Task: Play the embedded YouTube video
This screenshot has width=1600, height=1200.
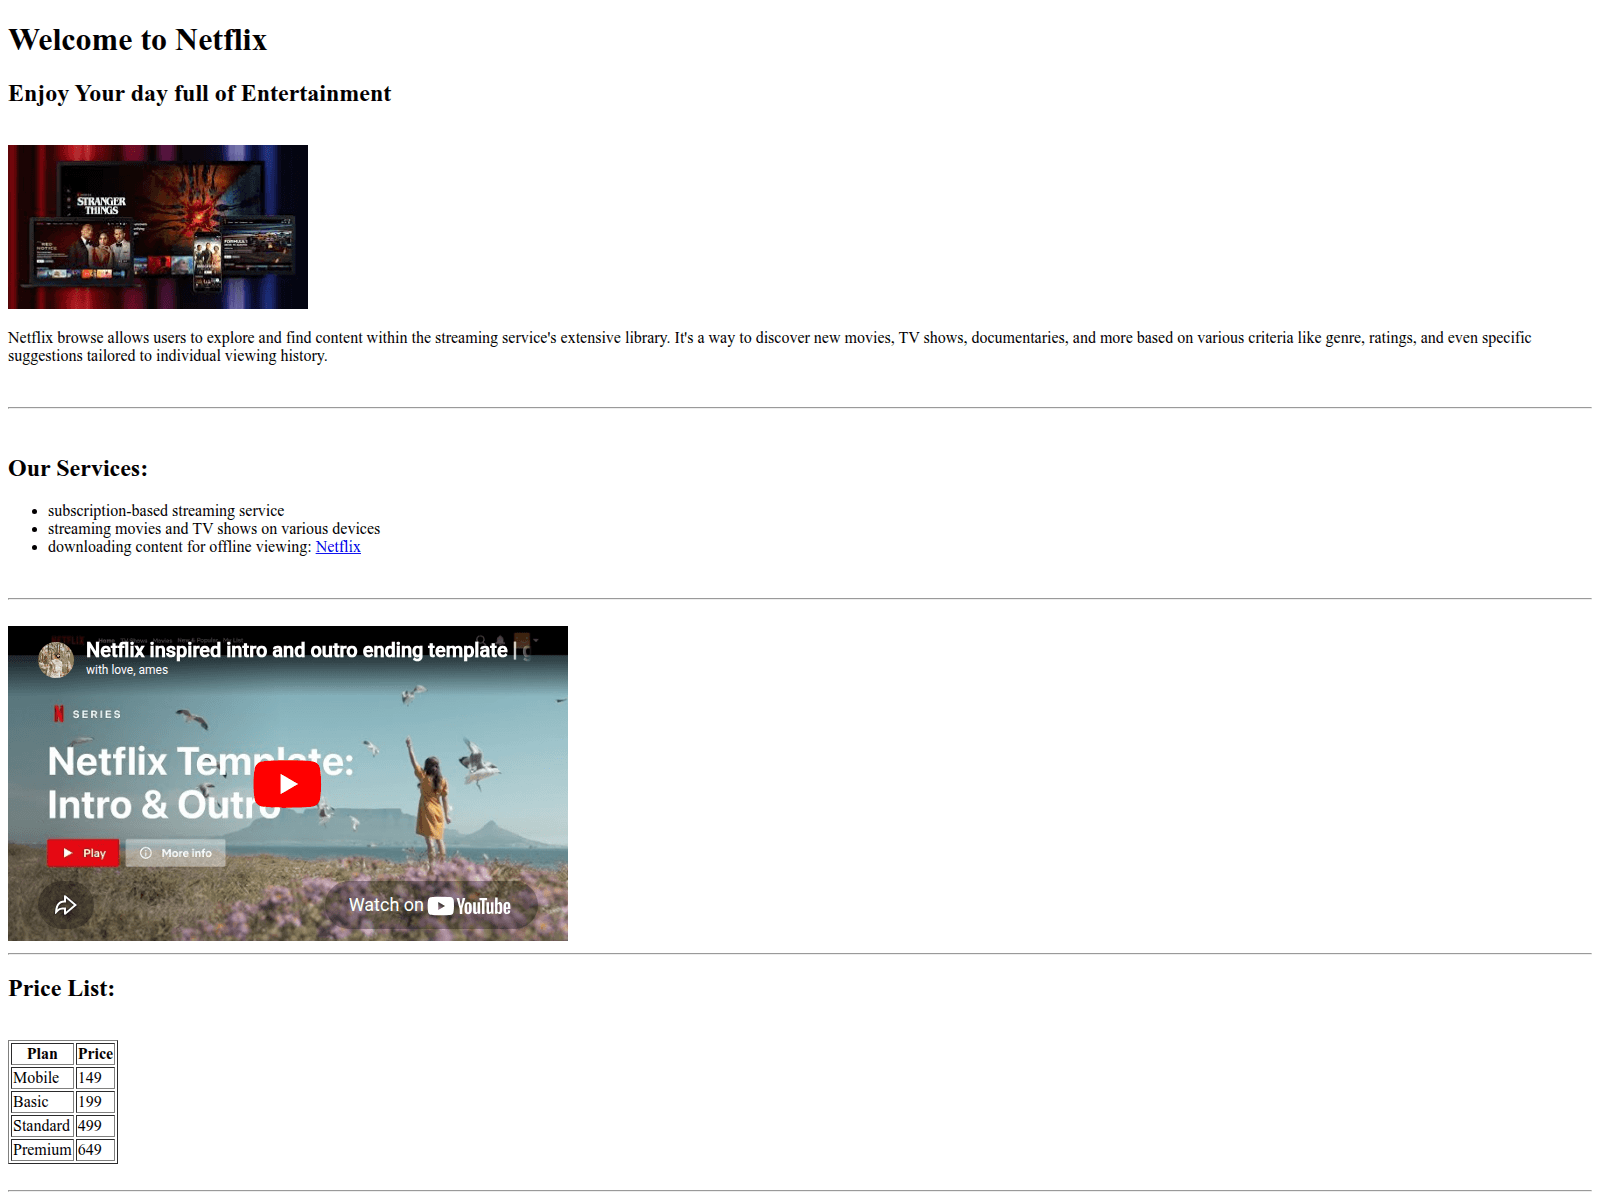Action: tap(287, 784)
